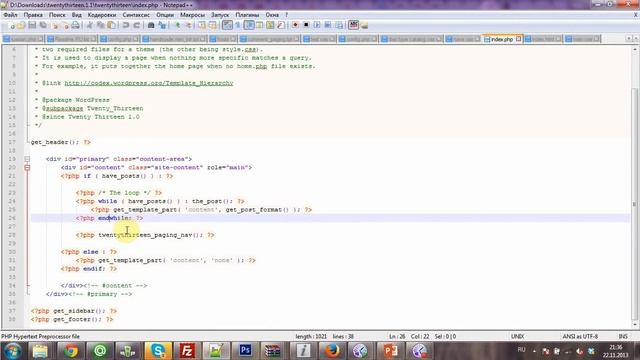640x360 pixels.
Task: Click the tab bar scroll-left arrow
Action: click(x=629, y=38)
